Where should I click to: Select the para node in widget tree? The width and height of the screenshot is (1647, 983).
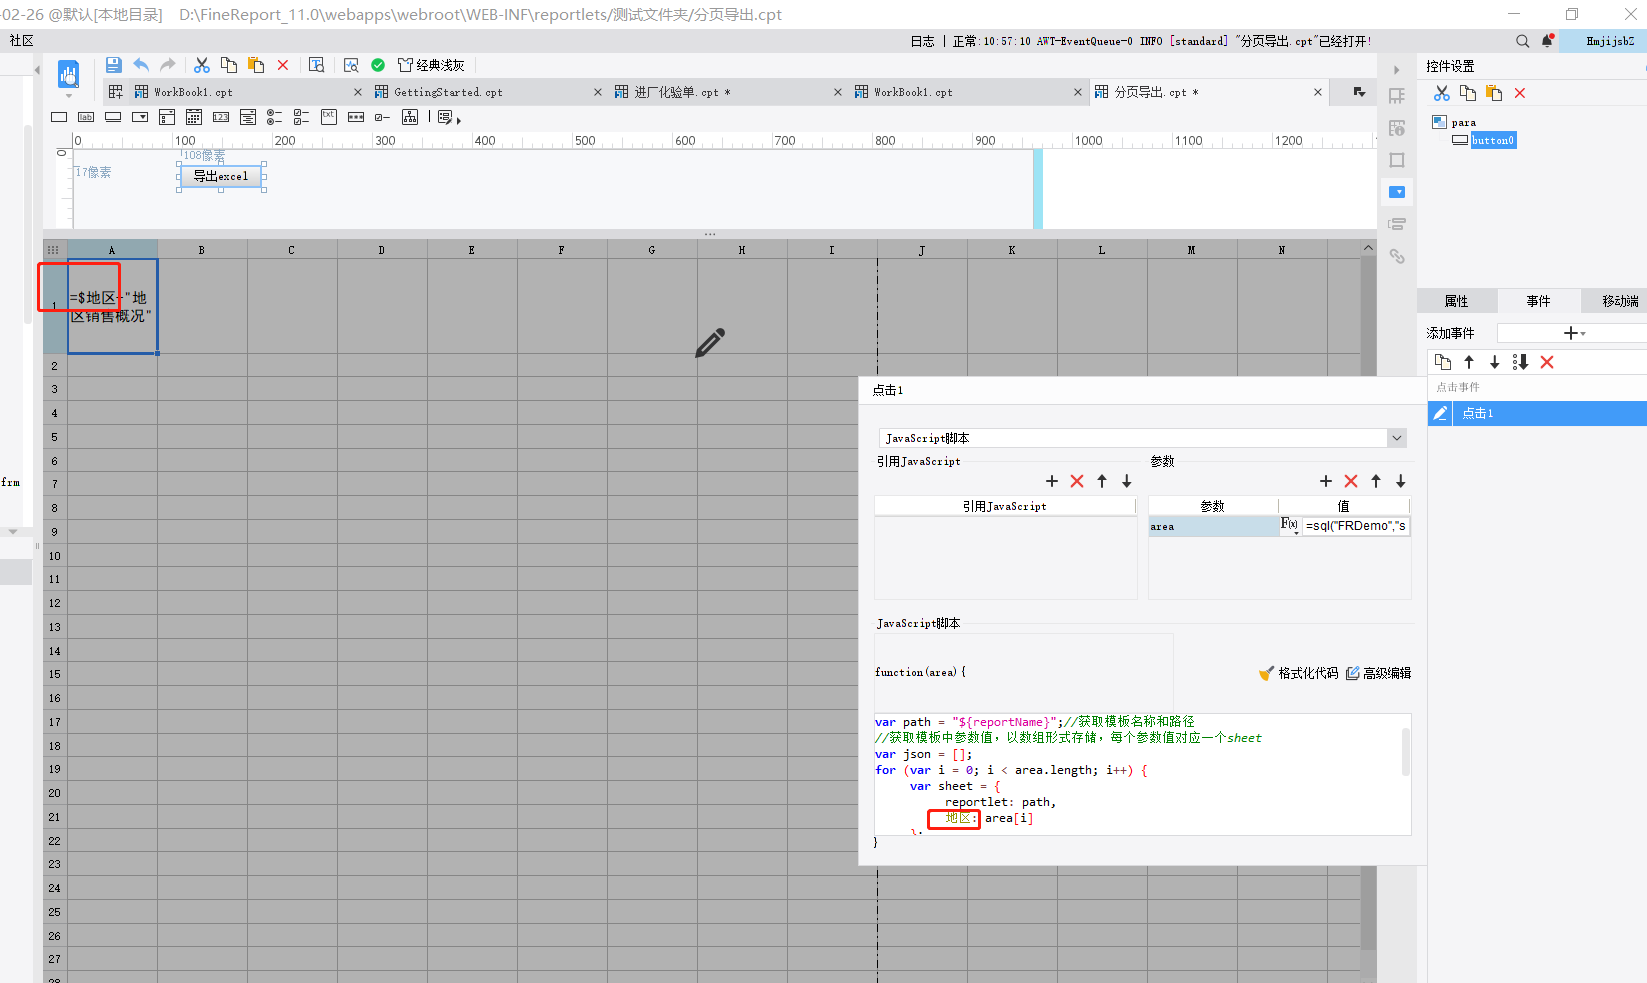(x=1454, y=122)
